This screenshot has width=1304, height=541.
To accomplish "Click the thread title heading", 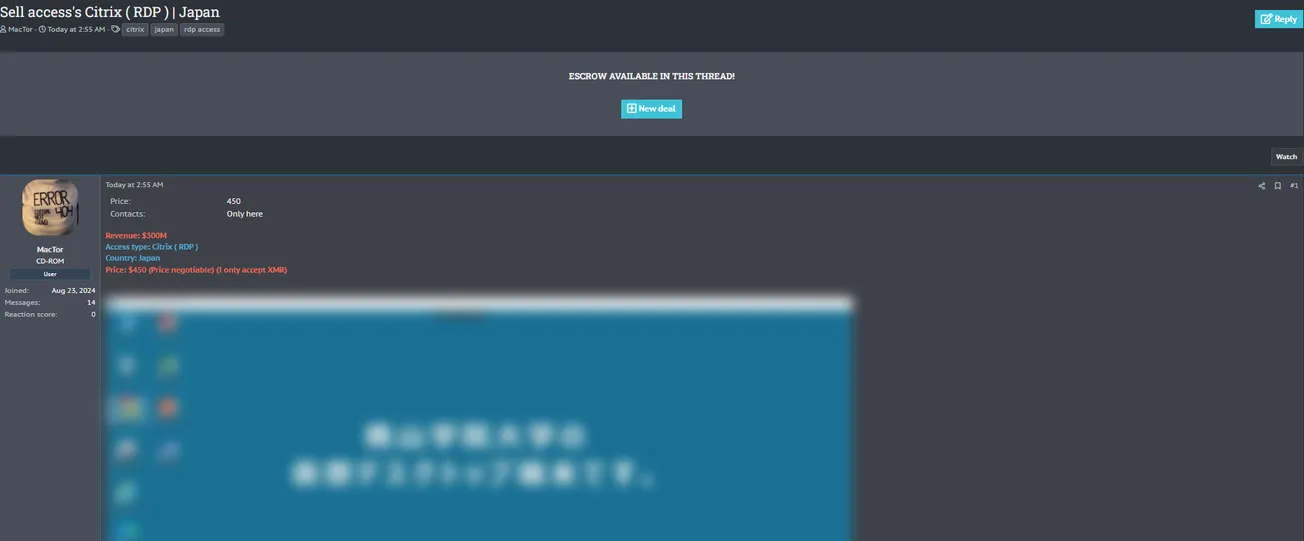I will (110, 12).
